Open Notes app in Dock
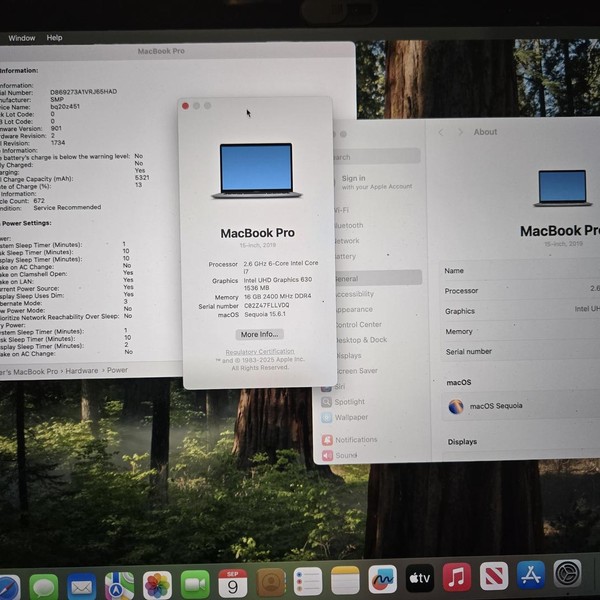The width and height of the screenshot is (600, 600). tap(345, 580)
